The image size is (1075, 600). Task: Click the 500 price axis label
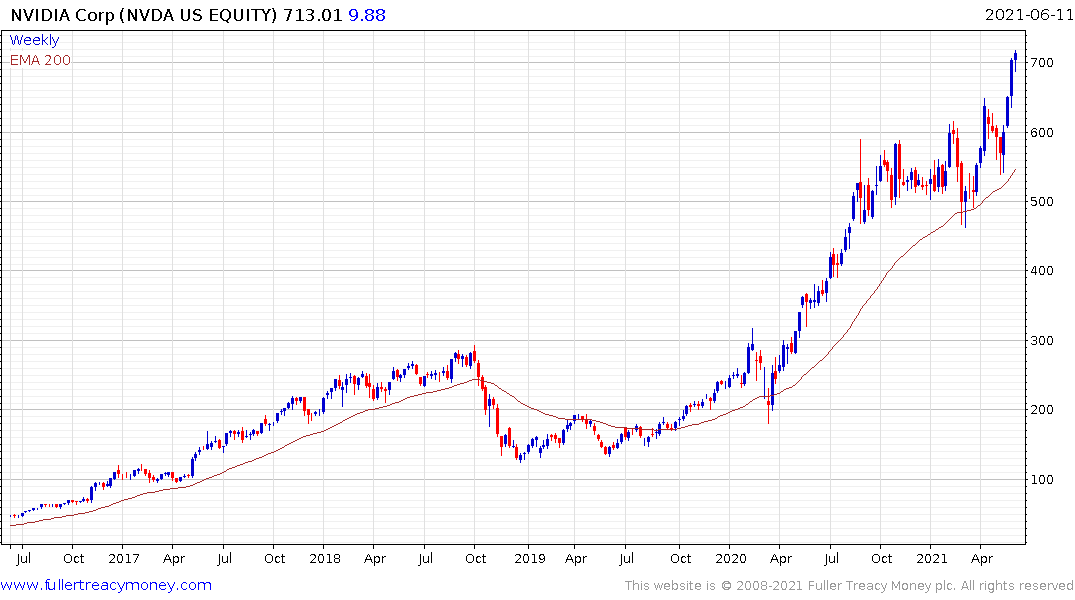(x=1042, y=202)
